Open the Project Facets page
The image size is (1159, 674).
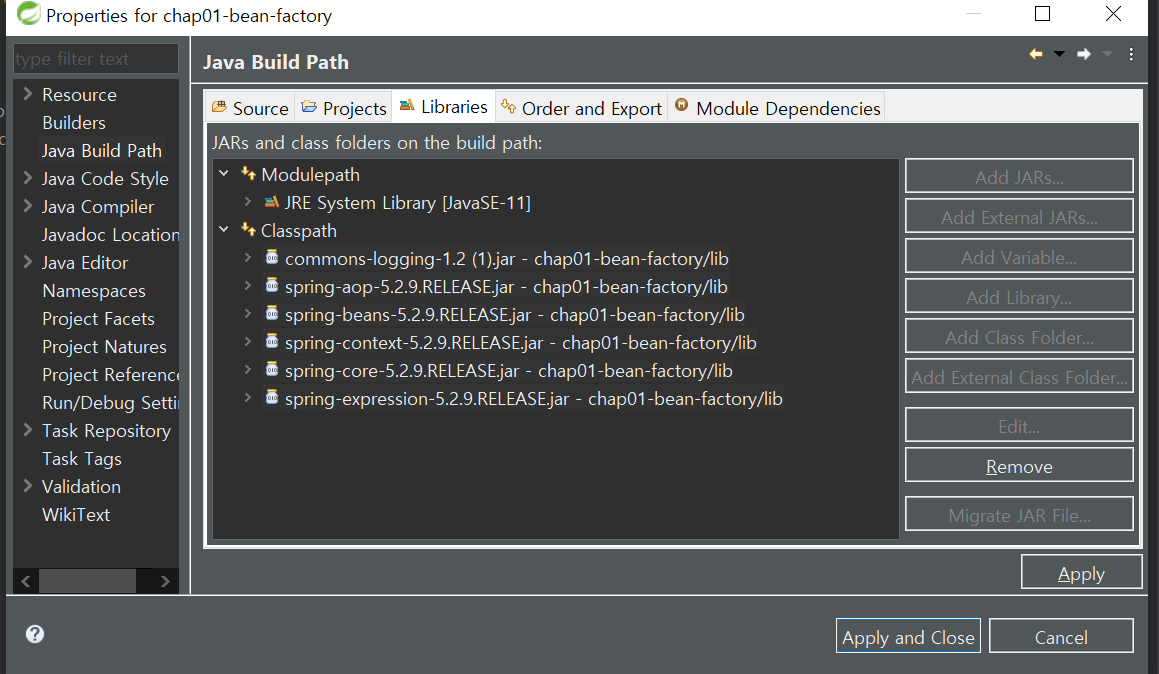[98, 319]
